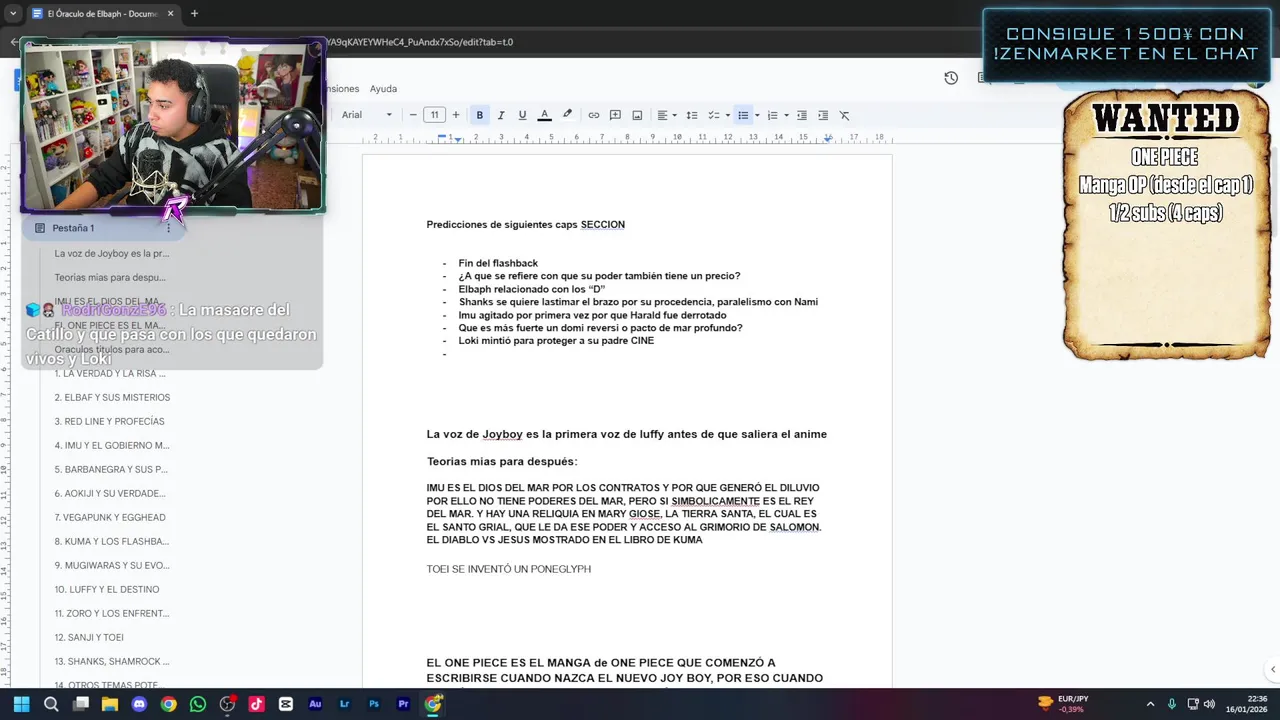The image size is (1280, 720).
Task: Expand the checklist options arrow
Action: click(728, 115)
